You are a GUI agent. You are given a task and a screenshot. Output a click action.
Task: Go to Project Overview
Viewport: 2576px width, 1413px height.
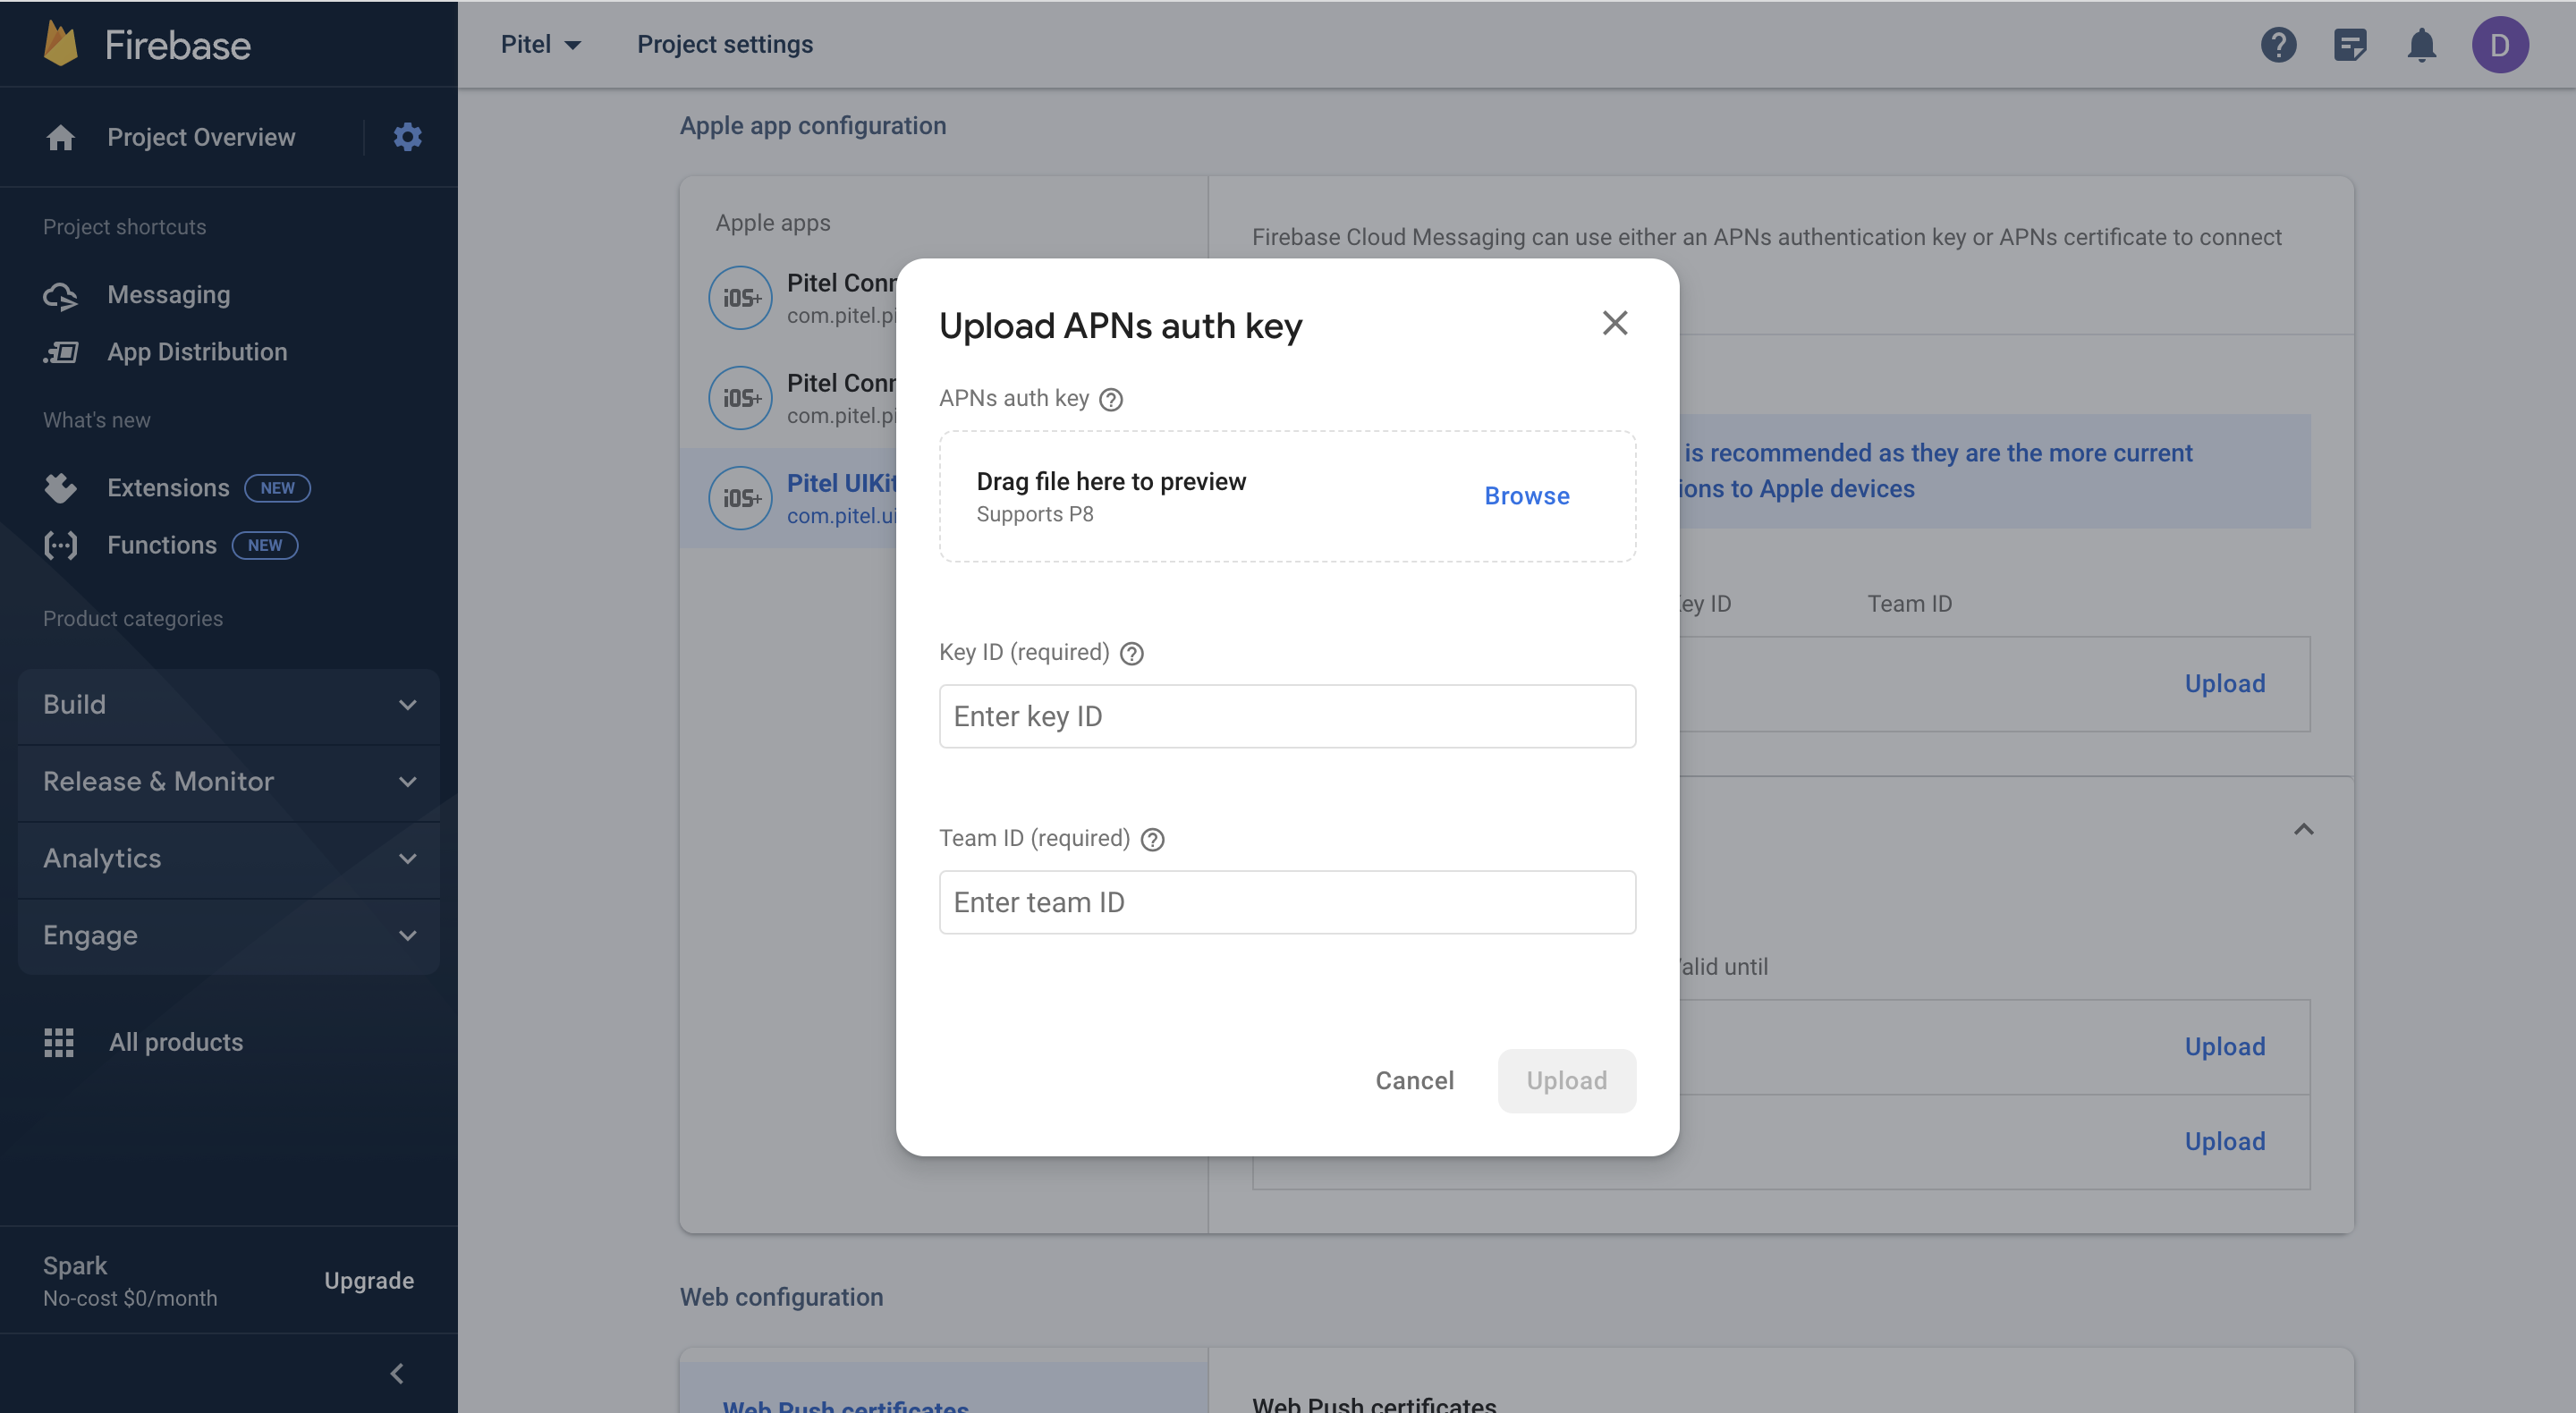201,137
